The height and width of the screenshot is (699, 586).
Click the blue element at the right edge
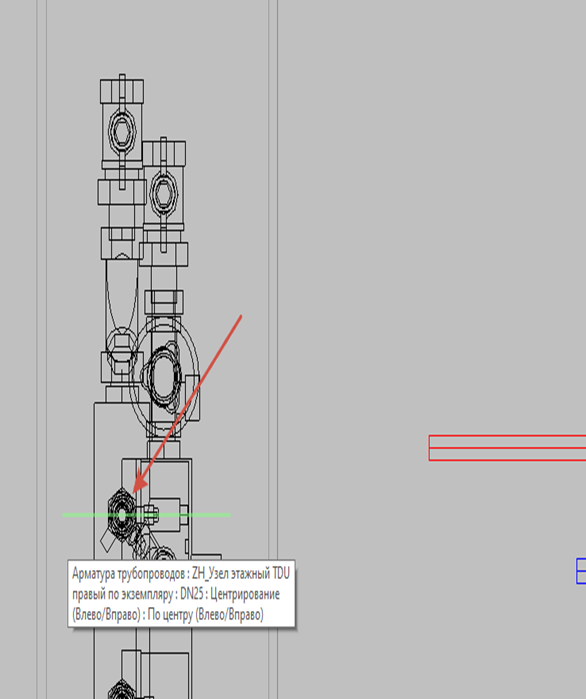(x=581, y=571)
